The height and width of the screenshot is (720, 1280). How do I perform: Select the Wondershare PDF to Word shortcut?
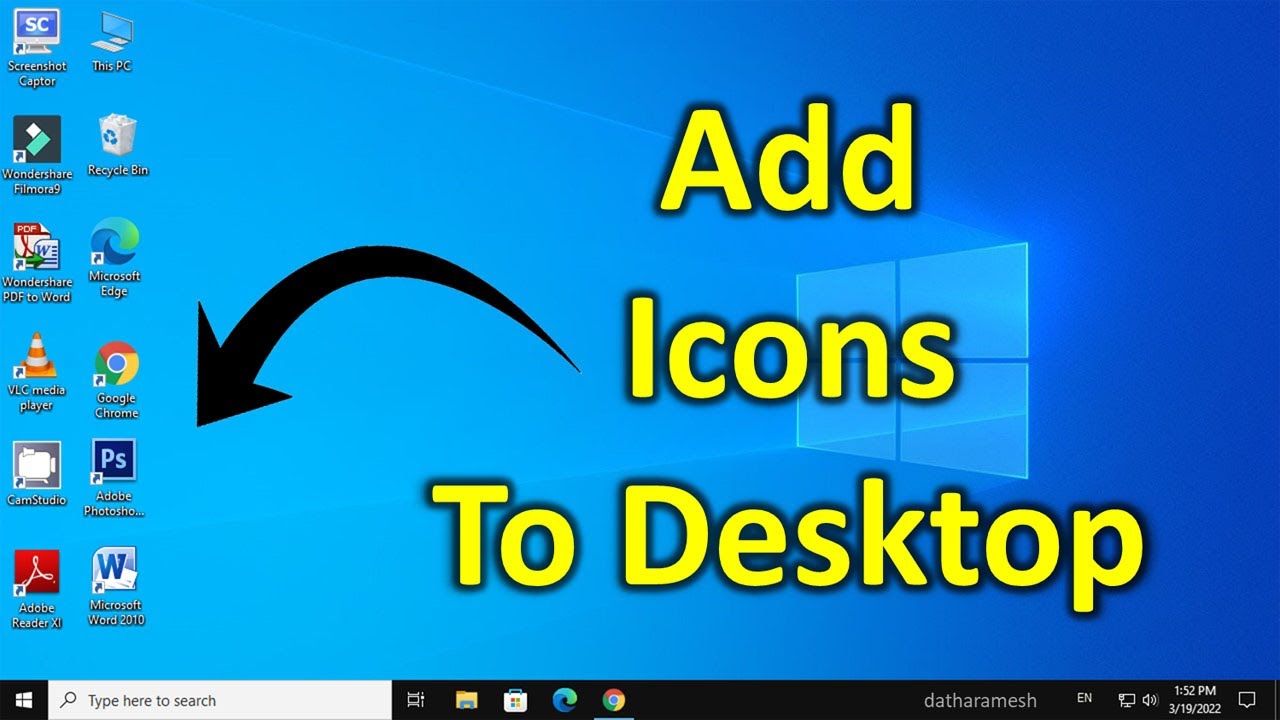pos(37,263)
